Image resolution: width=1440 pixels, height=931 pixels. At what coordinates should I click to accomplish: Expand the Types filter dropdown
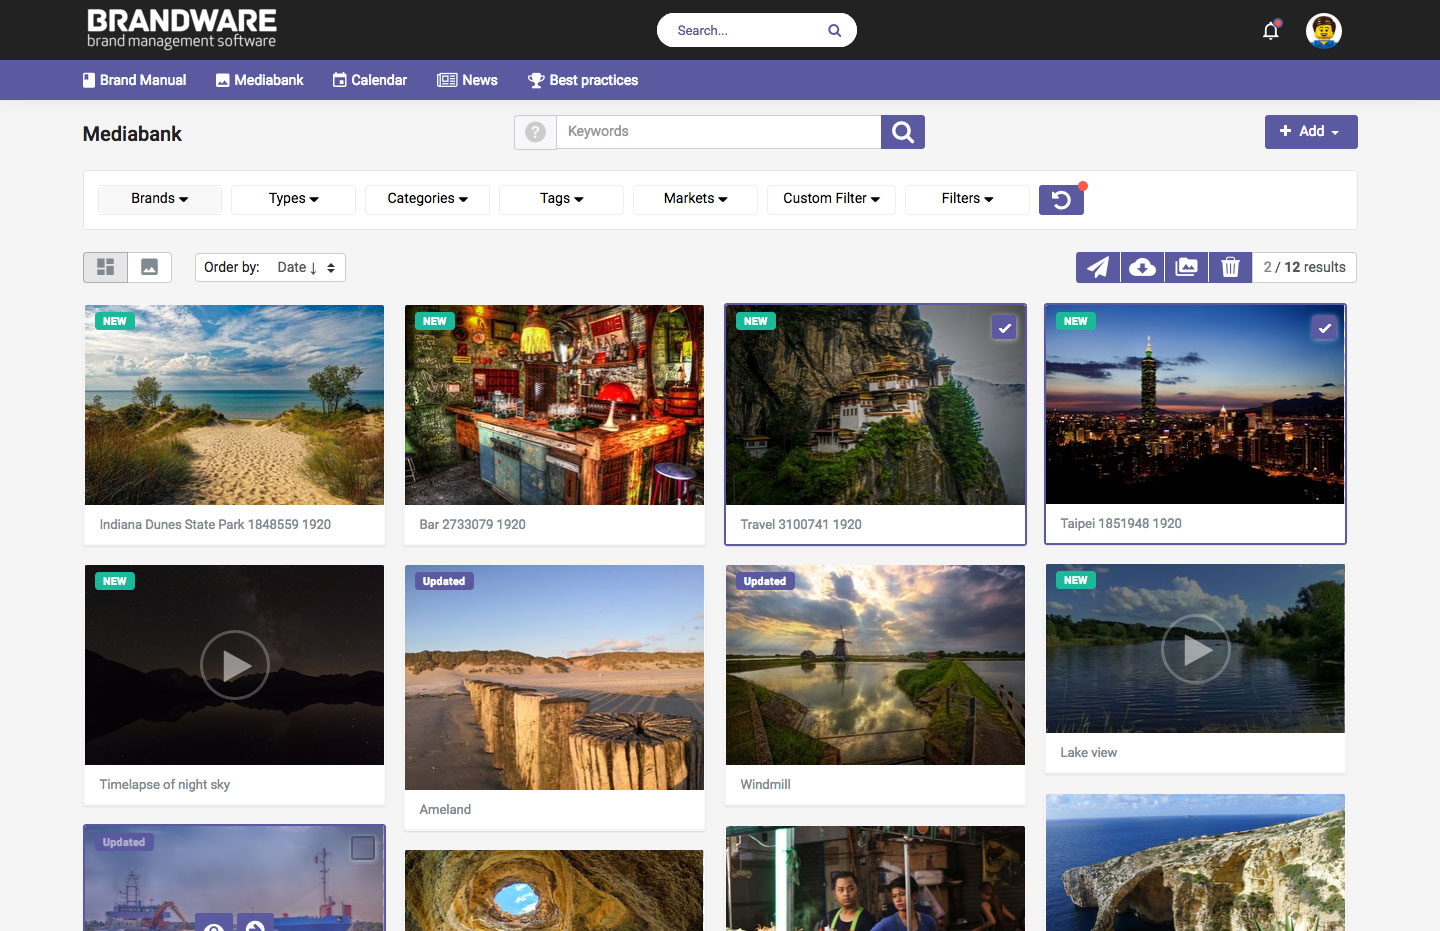pos(293,199)
